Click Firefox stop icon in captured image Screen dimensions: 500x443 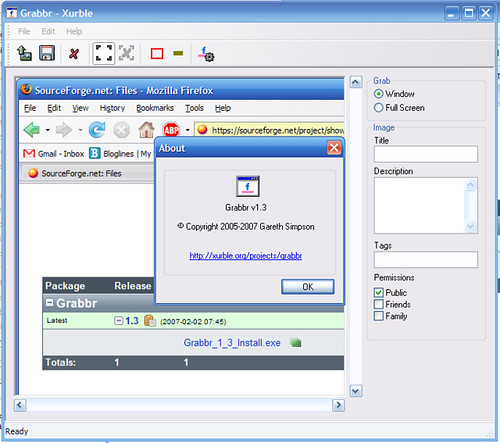pyautogui.click(x=122, y=130)
